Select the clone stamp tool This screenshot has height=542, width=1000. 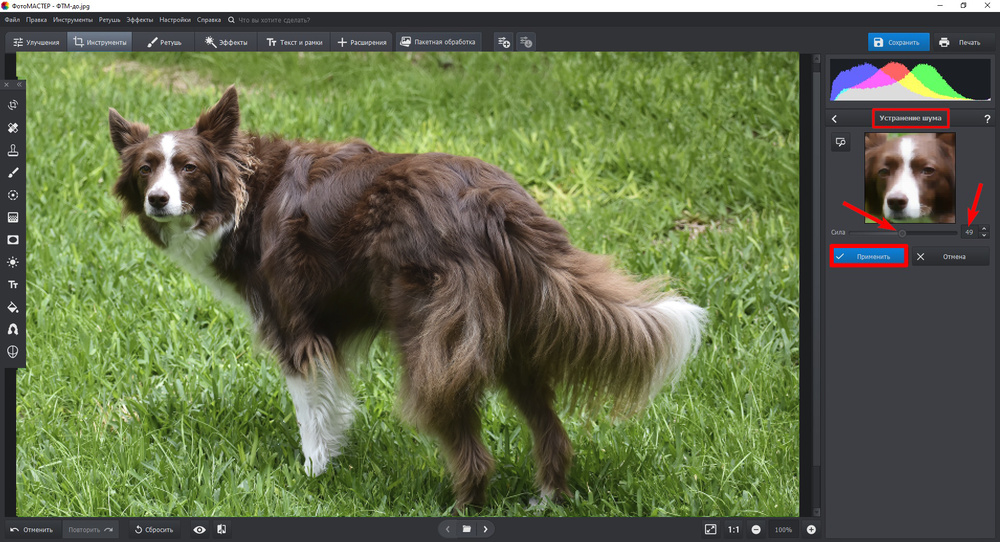pyautogui.click(x=13, y=150)
